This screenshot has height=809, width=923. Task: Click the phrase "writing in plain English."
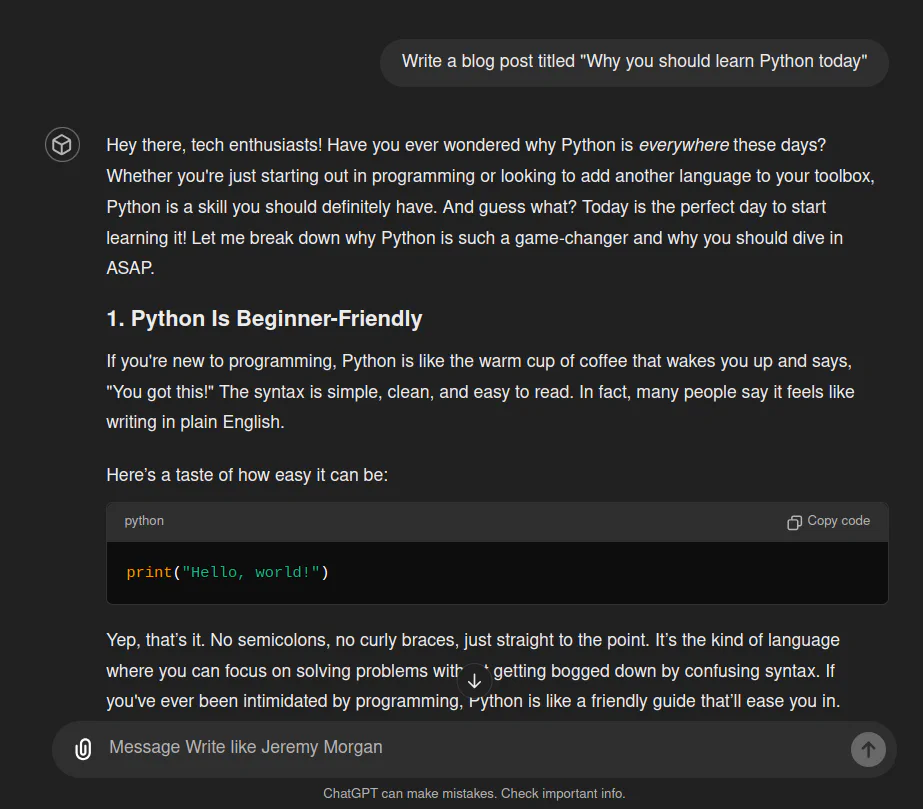(x=195, y=422)
